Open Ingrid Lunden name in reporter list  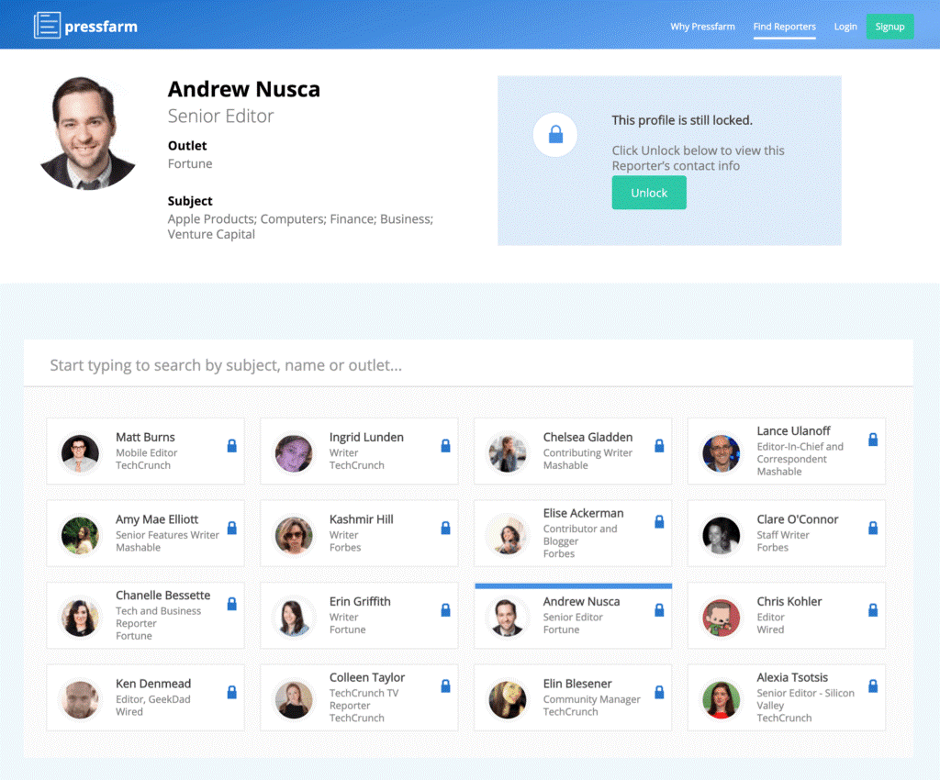[x=366, y=437]
